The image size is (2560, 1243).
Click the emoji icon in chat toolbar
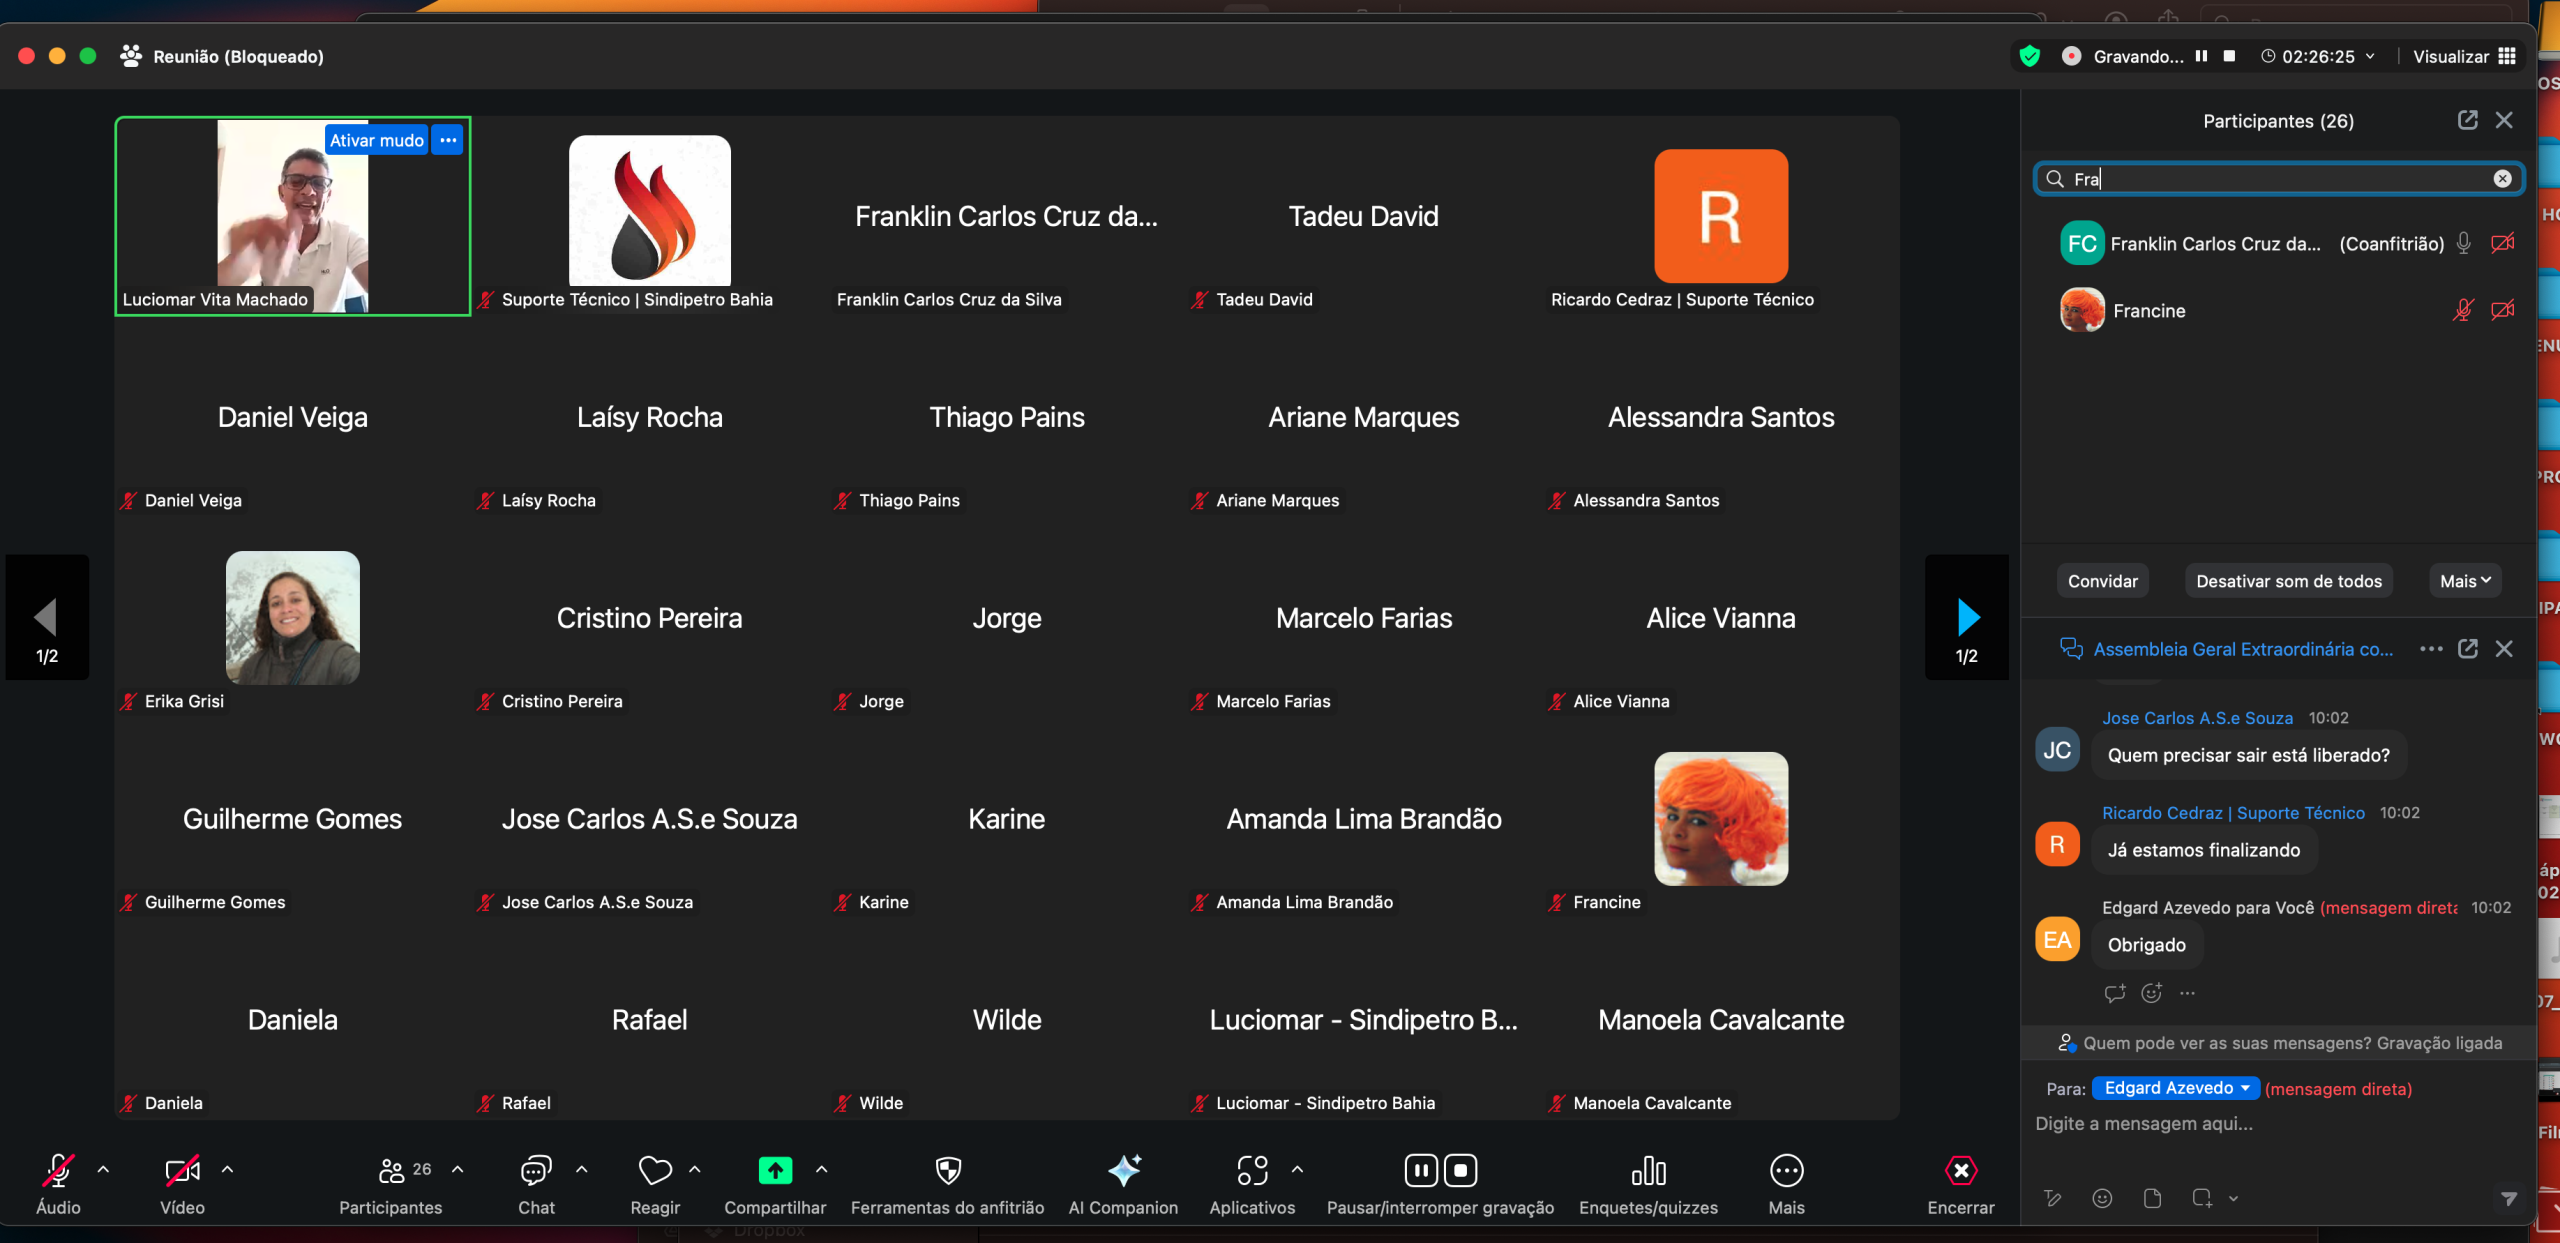[x=2102, y=1198]
